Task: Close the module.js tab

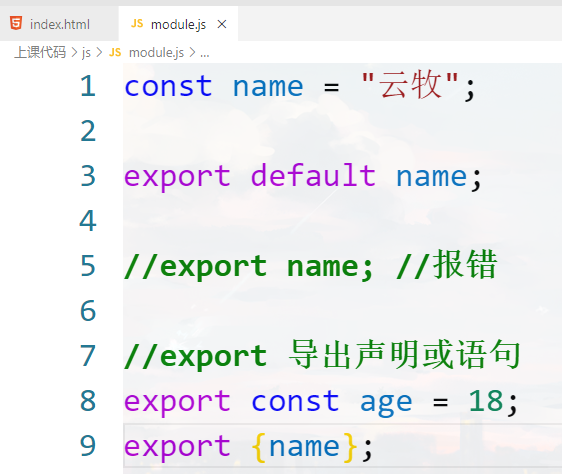Action: point(222,24)
